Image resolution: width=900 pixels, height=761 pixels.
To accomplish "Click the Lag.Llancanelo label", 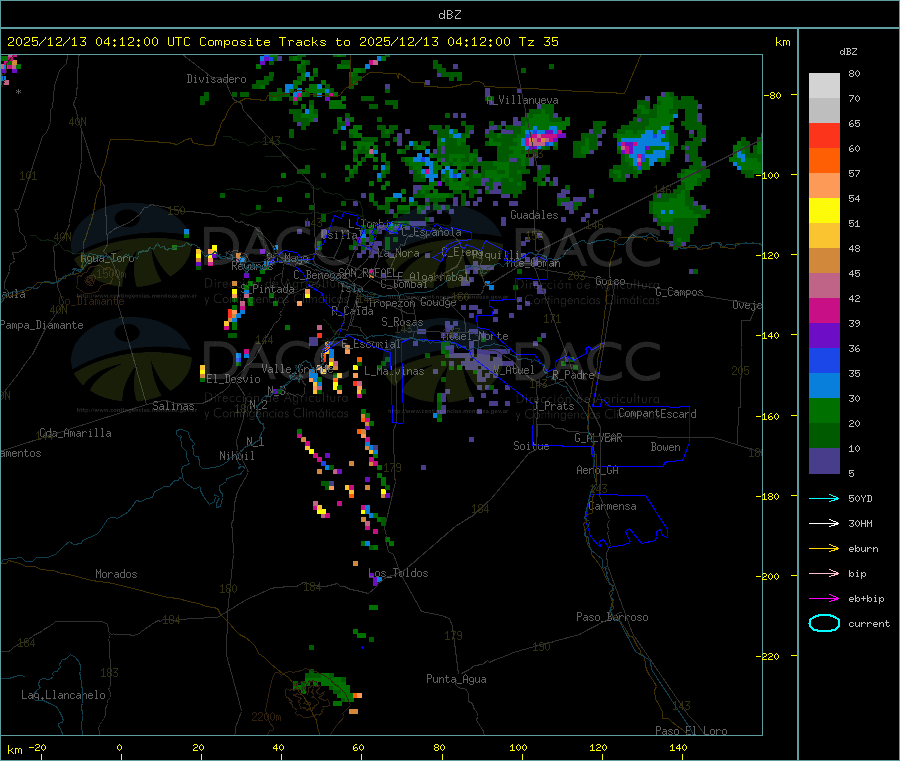I will pyautogui.click(x=64, y=695).
